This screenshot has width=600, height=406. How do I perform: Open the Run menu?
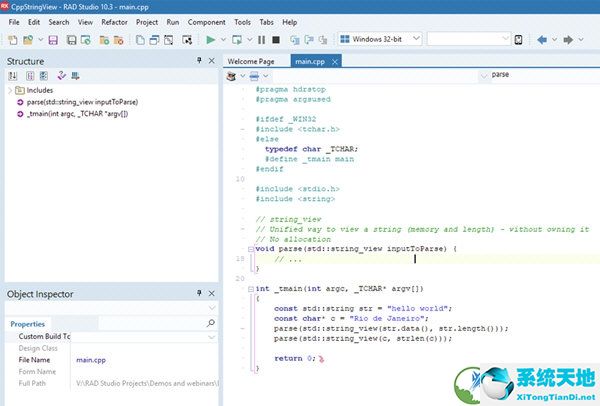pyautogui.click(x=173, y=22)
